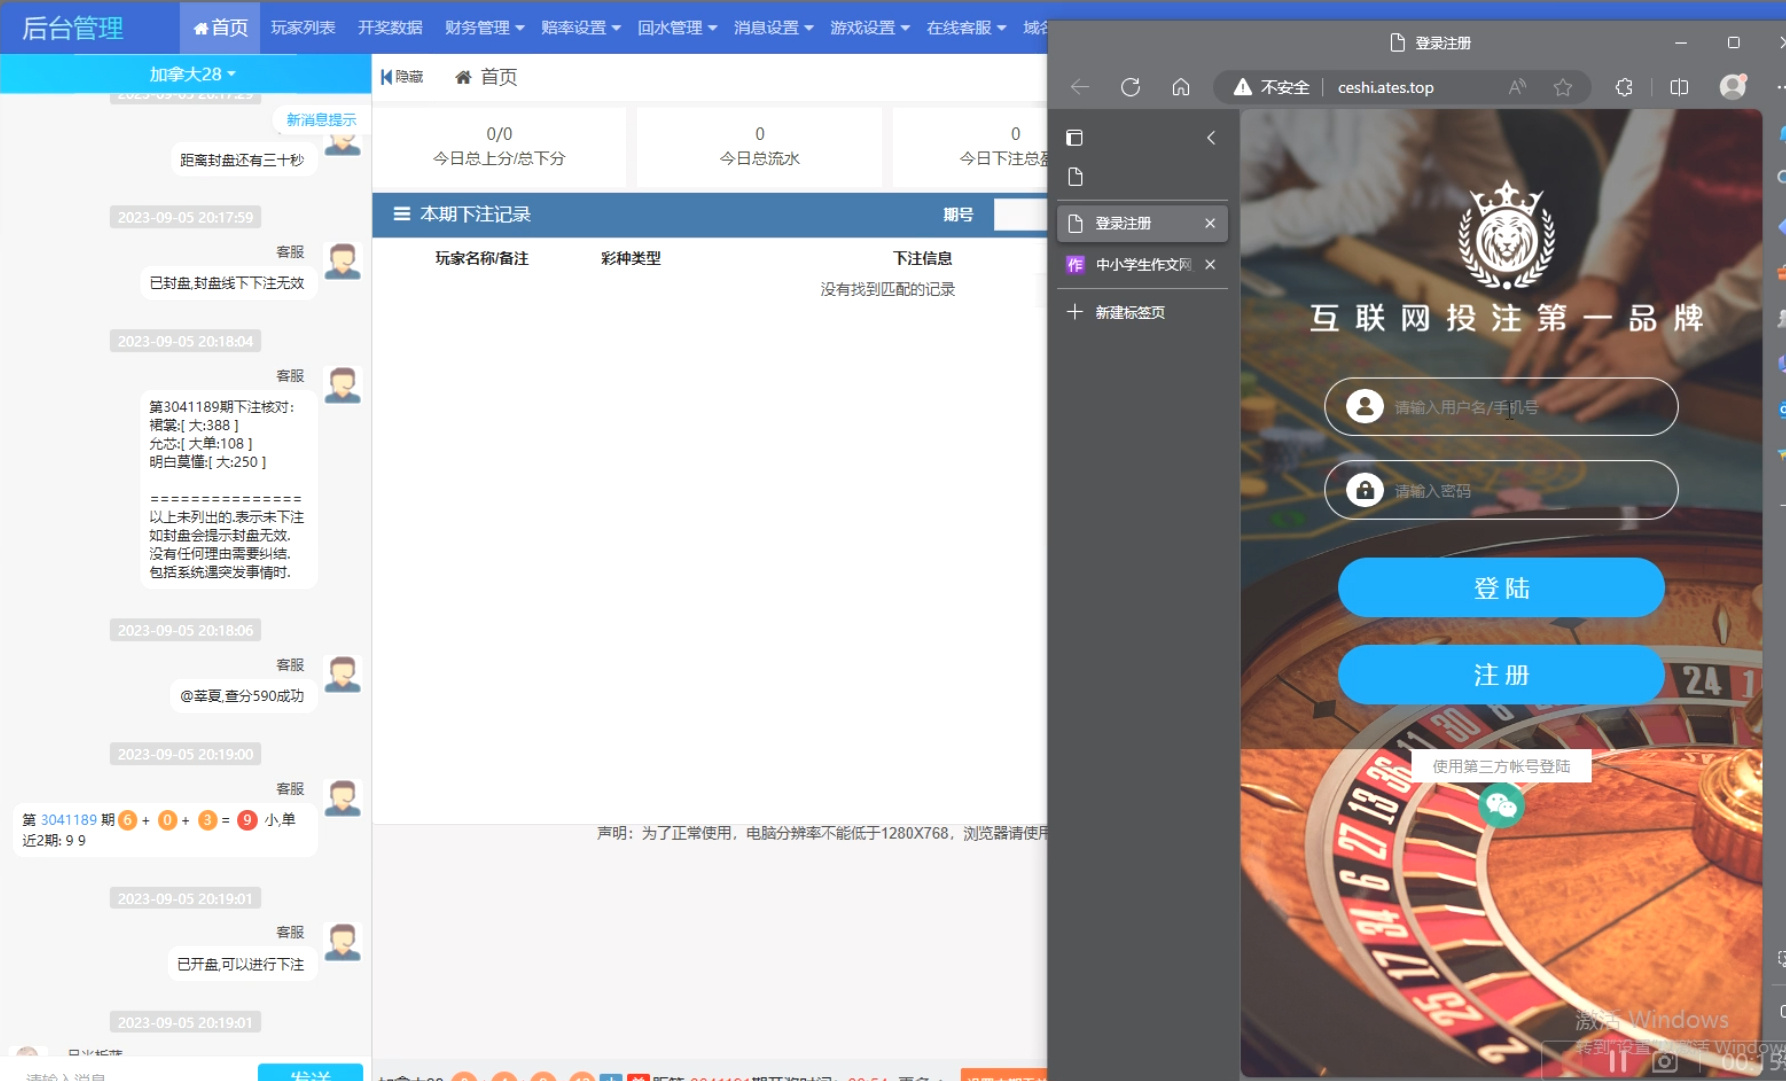Click the 客服 avatar beside 已封盘 message

(x=343, y=261)
